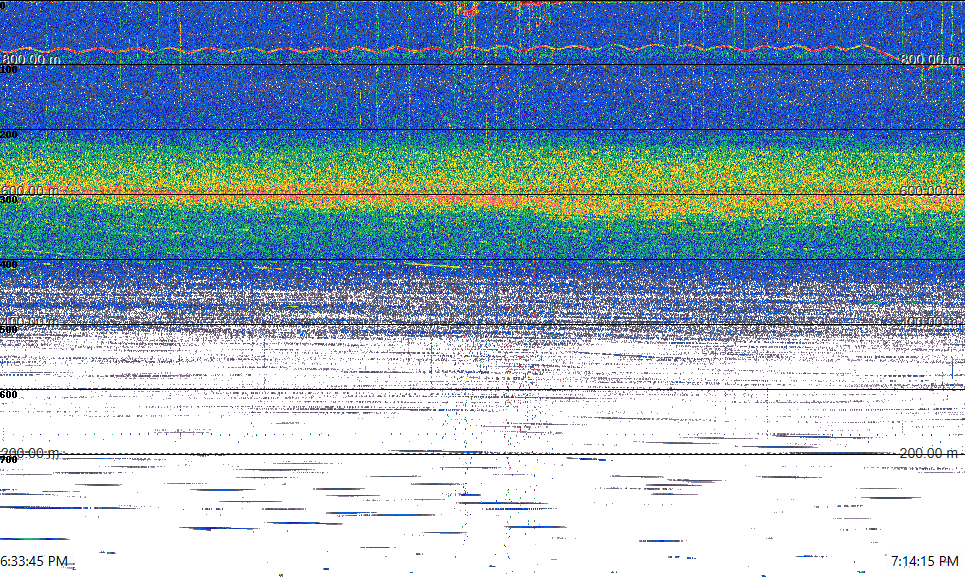This screenshot has height=578, width=965.
Task: Select the 500 depth axis label
Action: pyautogui.click(x=9, y=330)
